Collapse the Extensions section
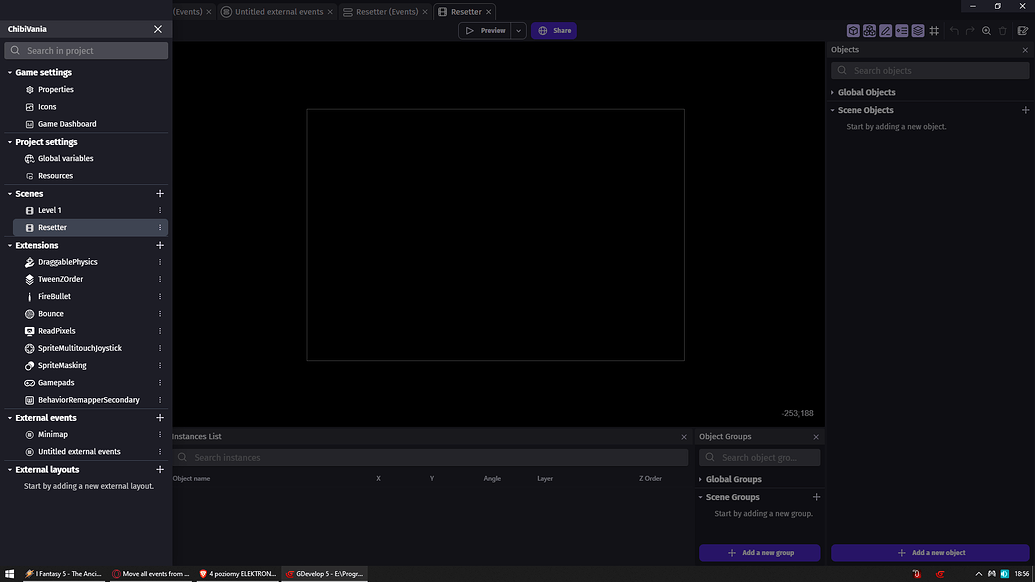 [10, 245]
